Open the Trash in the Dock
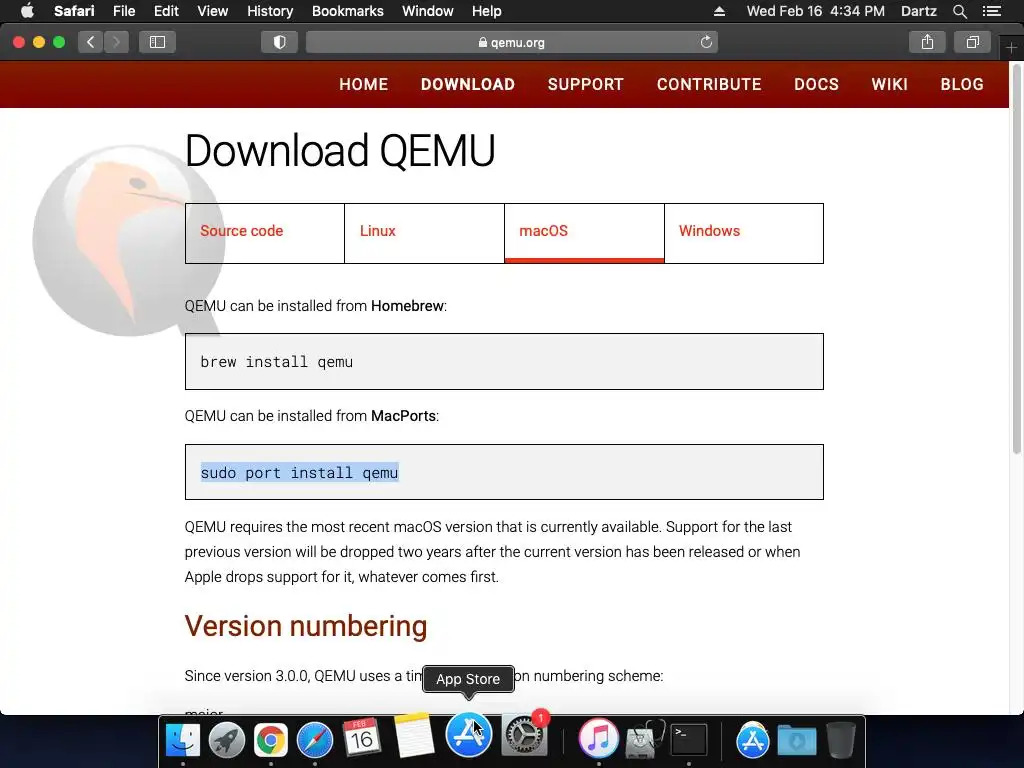The width and height of the screenshot is (1024, 768). coord(841,739)
